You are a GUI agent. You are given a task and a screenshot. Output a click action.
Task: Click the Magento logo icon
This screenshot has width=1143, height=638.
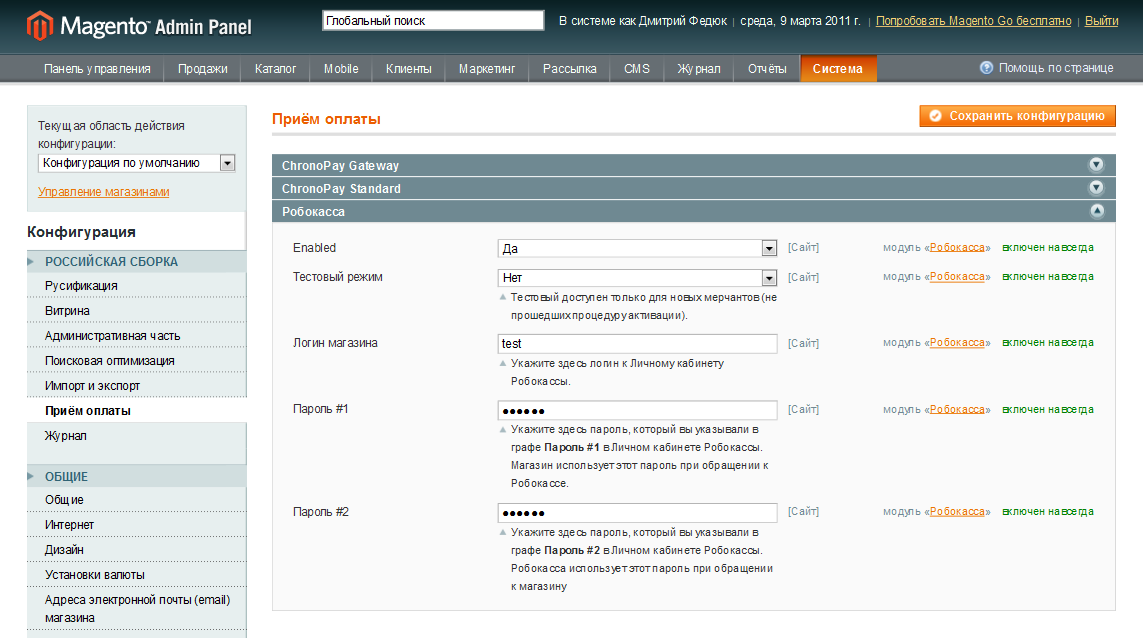pos(40,26)
